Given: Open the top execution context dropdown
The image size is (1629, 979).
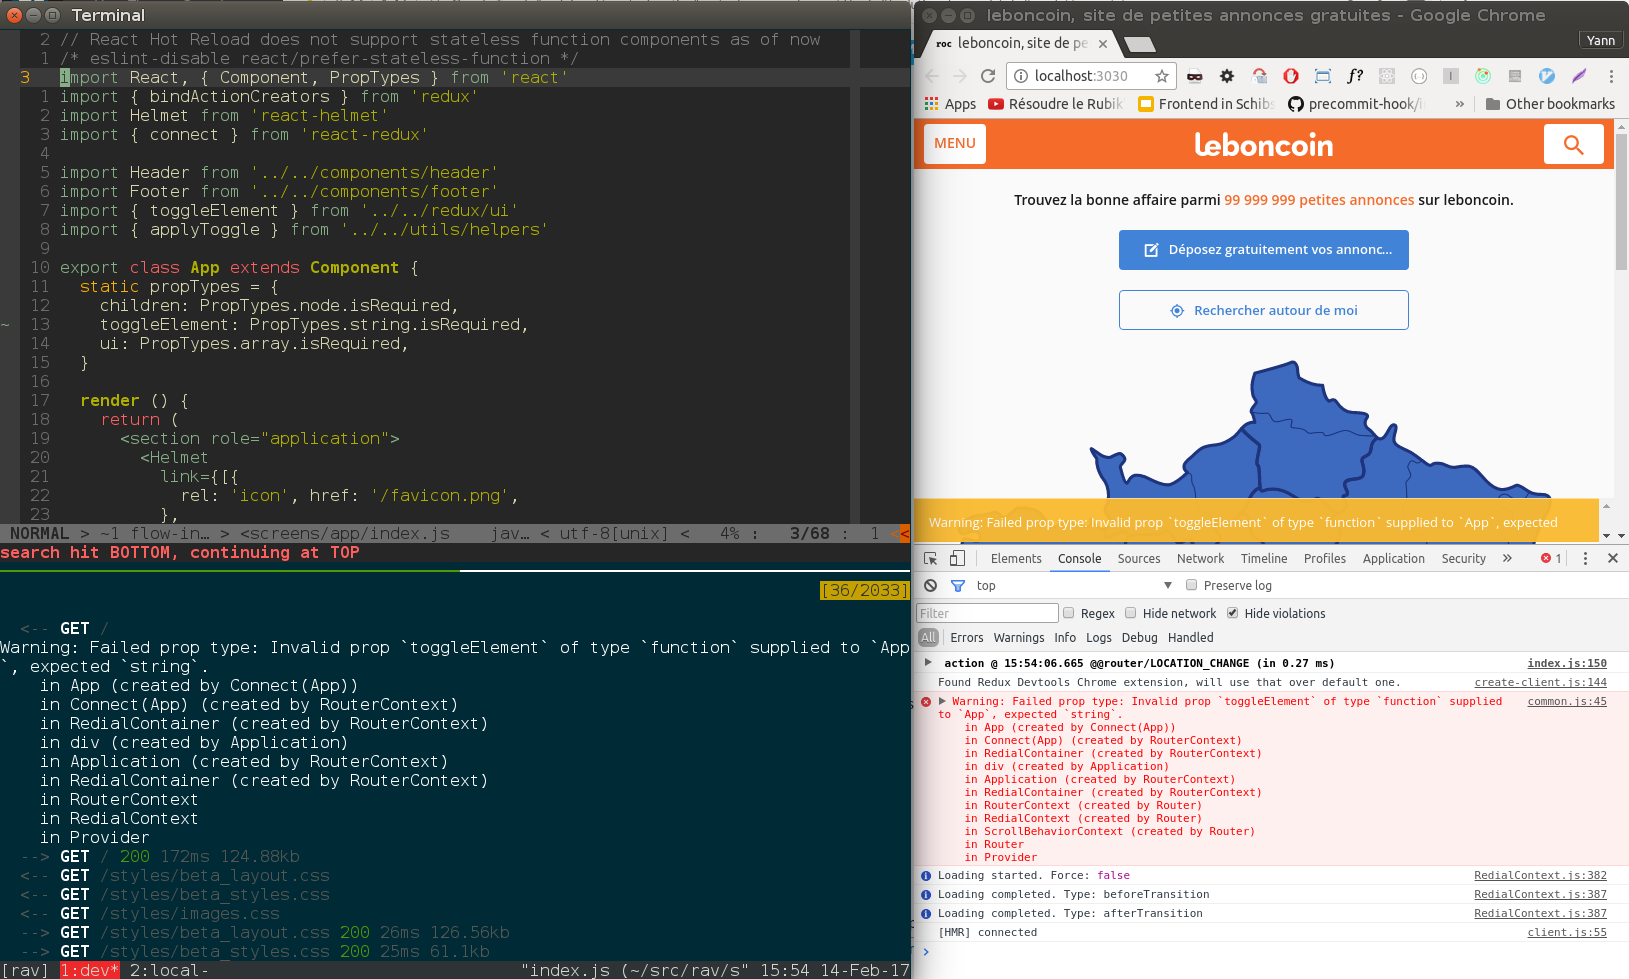Looking at the screenshot, I should tap(1074, 586).
